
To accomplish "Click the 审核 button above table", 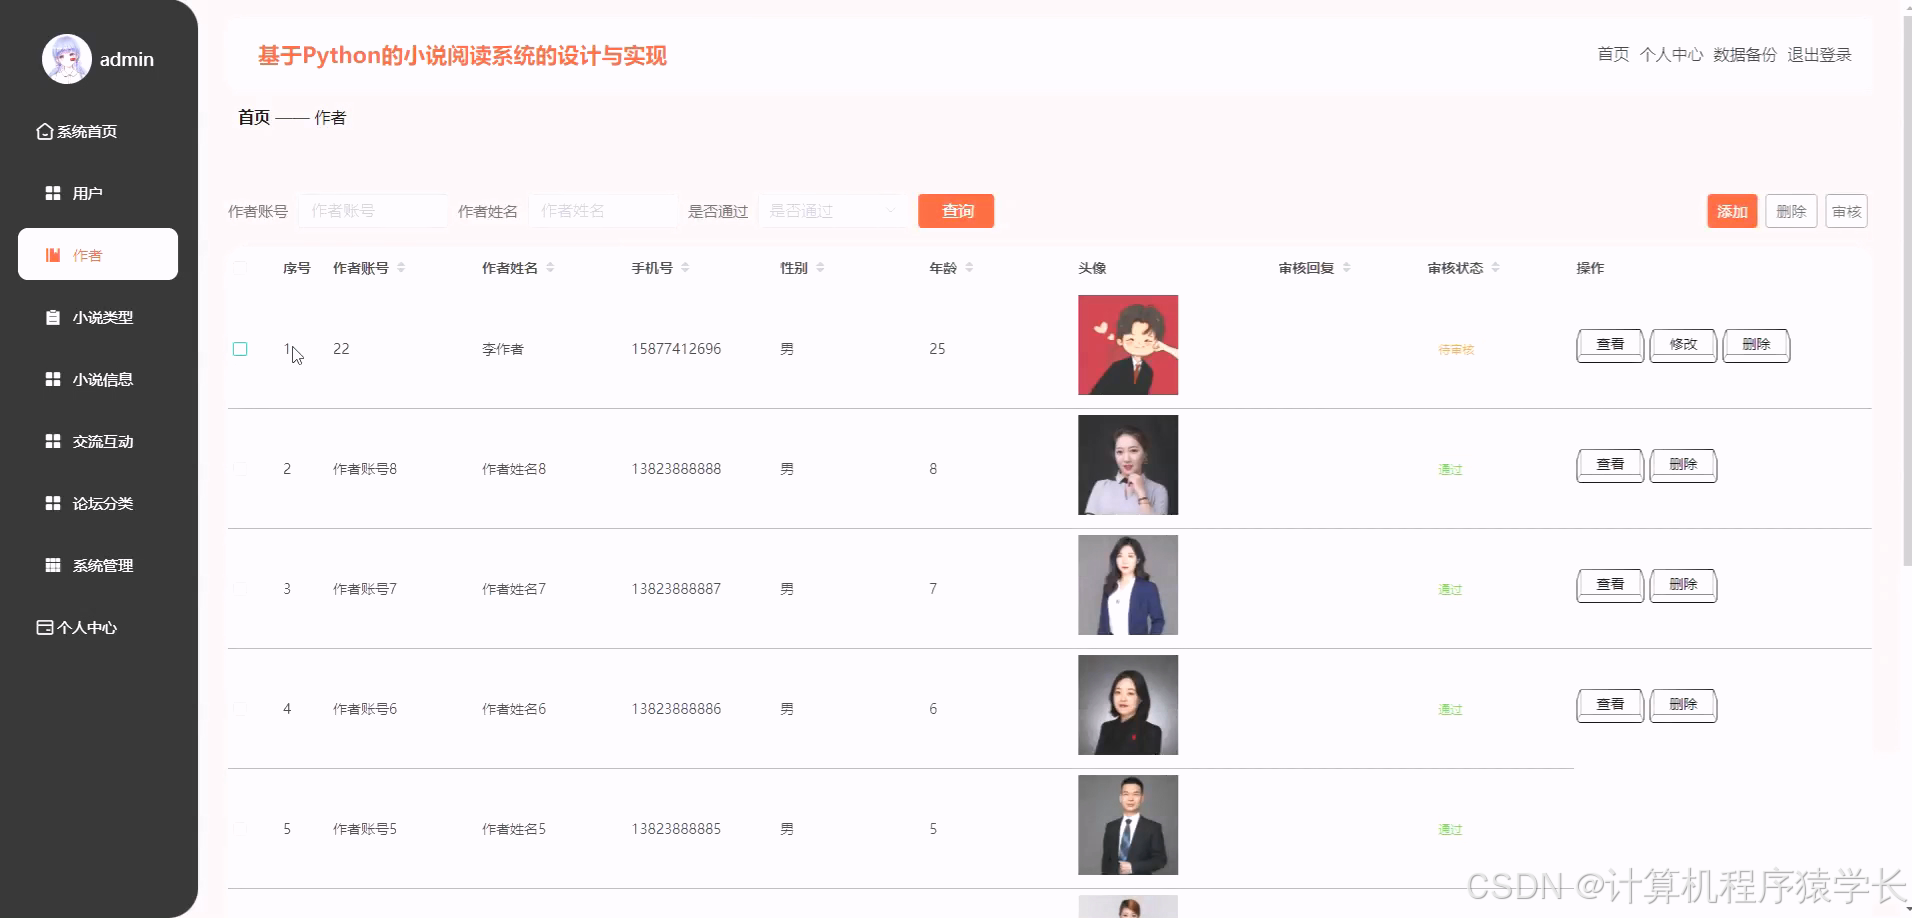I will (1846, 211).
